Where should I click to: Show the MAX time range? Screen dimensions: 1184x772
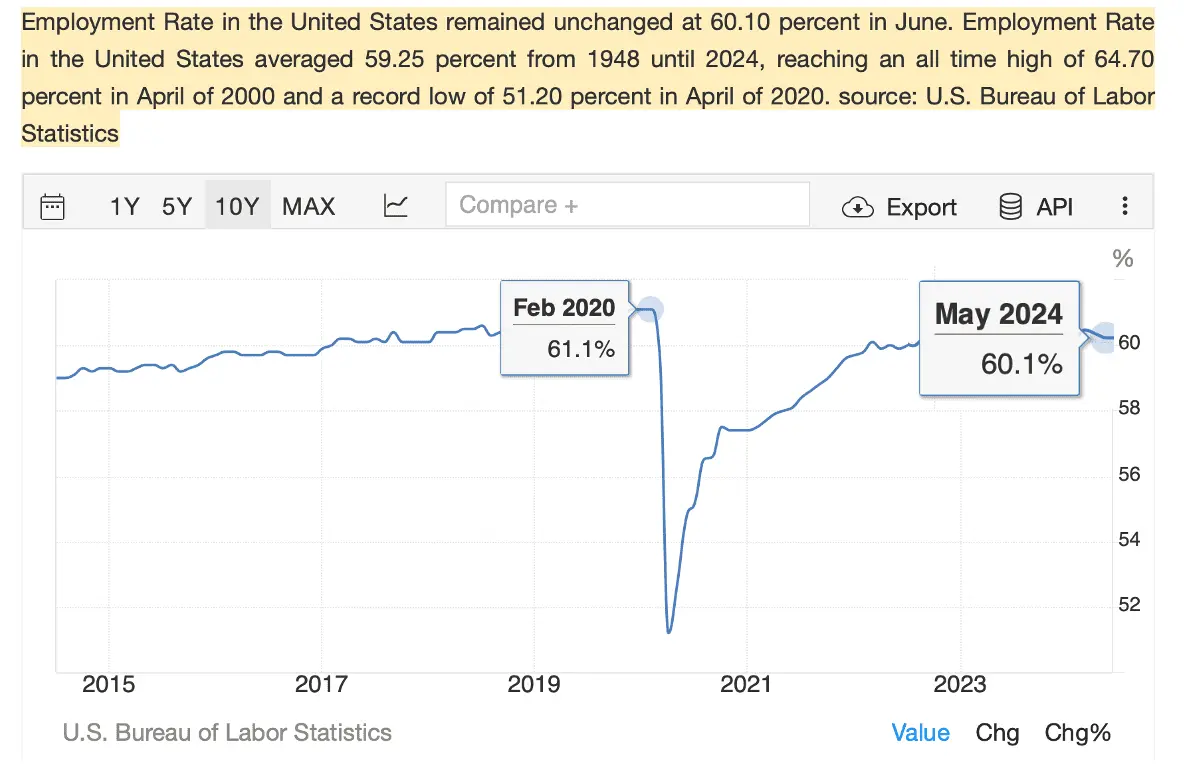pyautogui.click(x=308, y=207)
